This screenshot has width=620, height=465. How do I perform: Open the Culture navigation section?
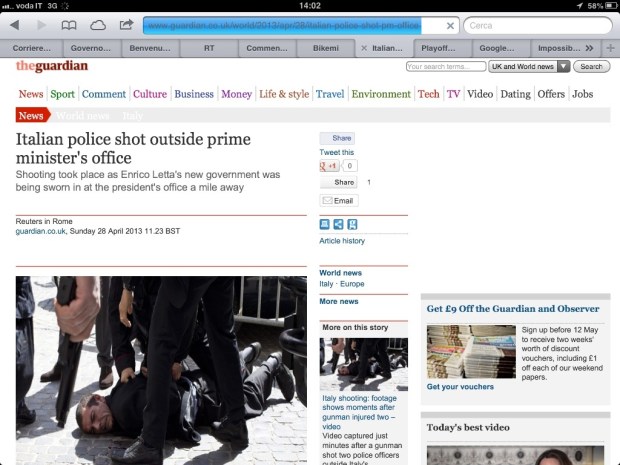(150, 94)
